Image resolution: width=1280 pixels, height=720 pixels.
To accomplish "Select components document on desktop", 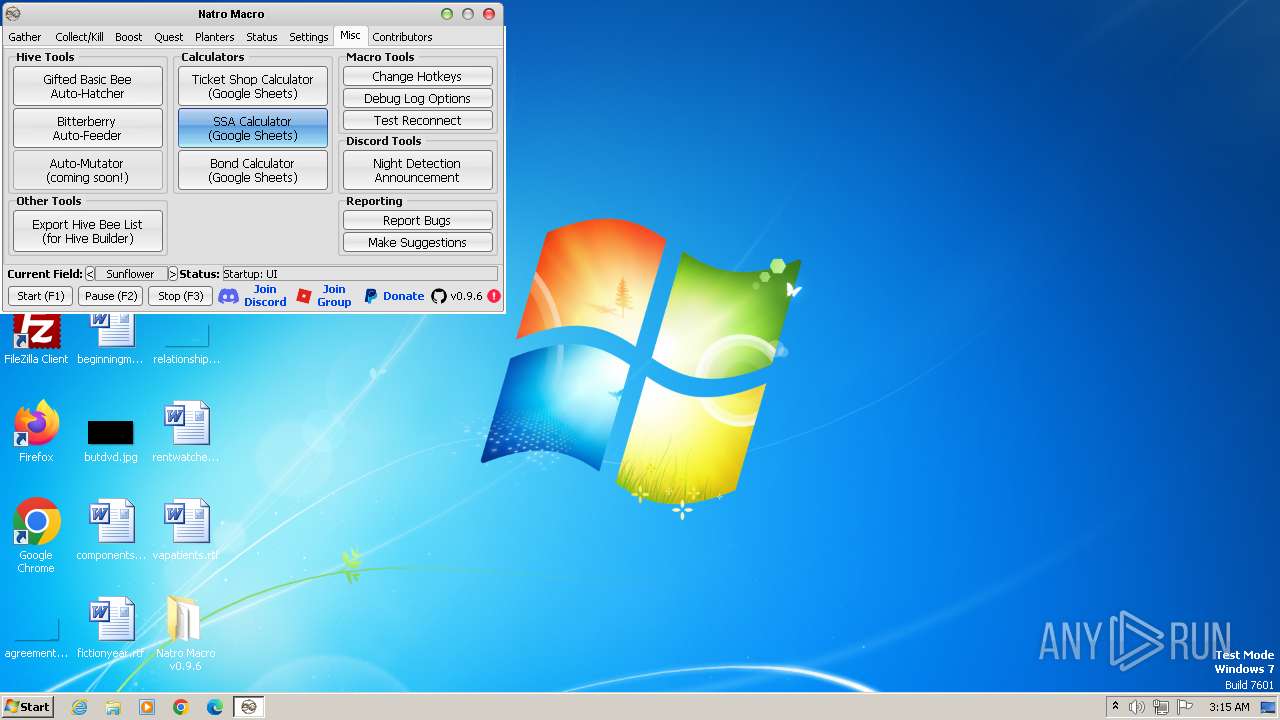I will coord(111,530).
